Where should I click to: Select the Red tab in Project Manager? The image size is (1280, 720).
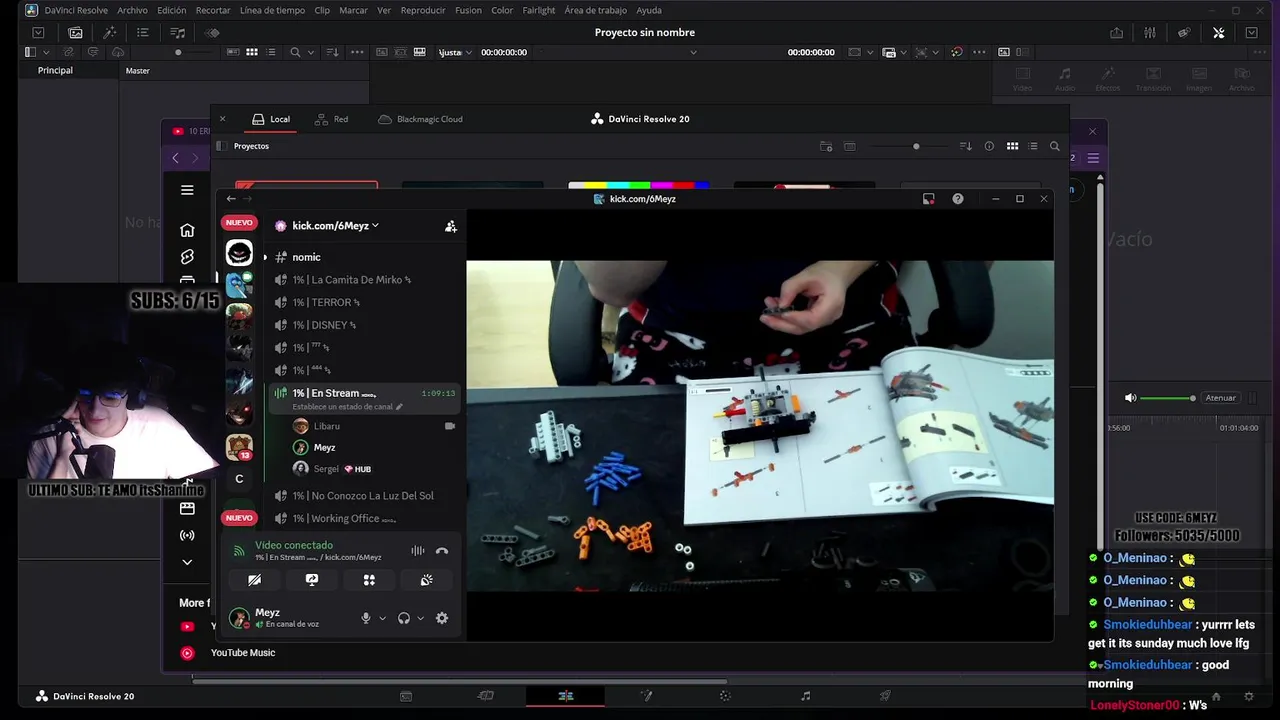(x=332, y=119)
